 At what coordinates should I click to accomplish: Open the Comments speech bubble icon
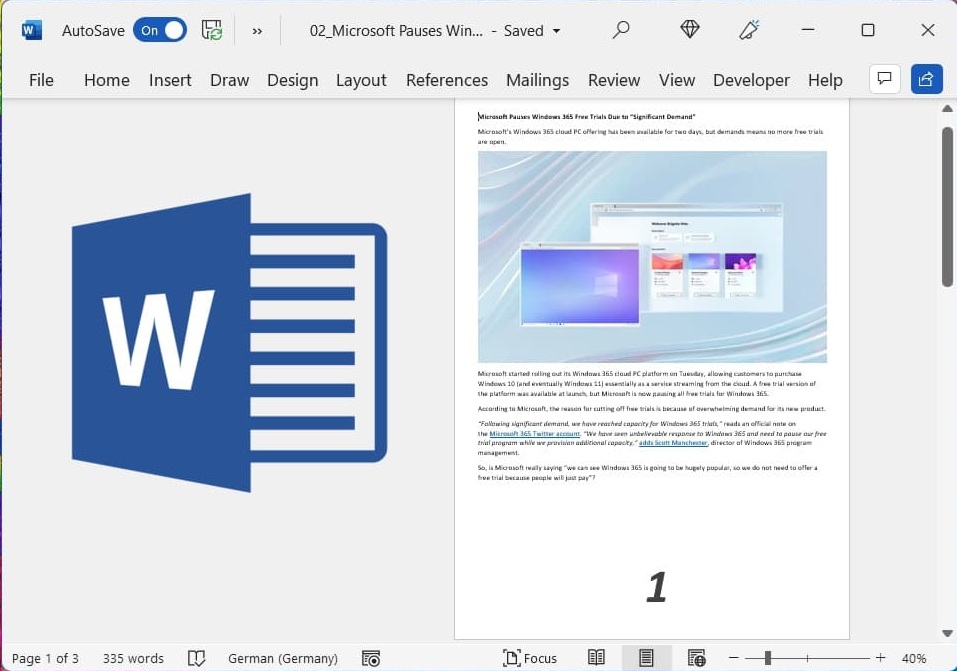pyautogui.click(x=884, y=79)
